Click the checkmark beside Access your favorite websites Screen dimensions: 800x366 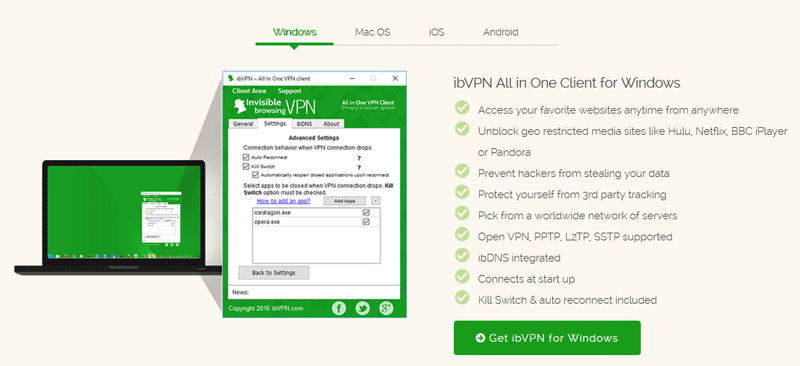(462, 107)
